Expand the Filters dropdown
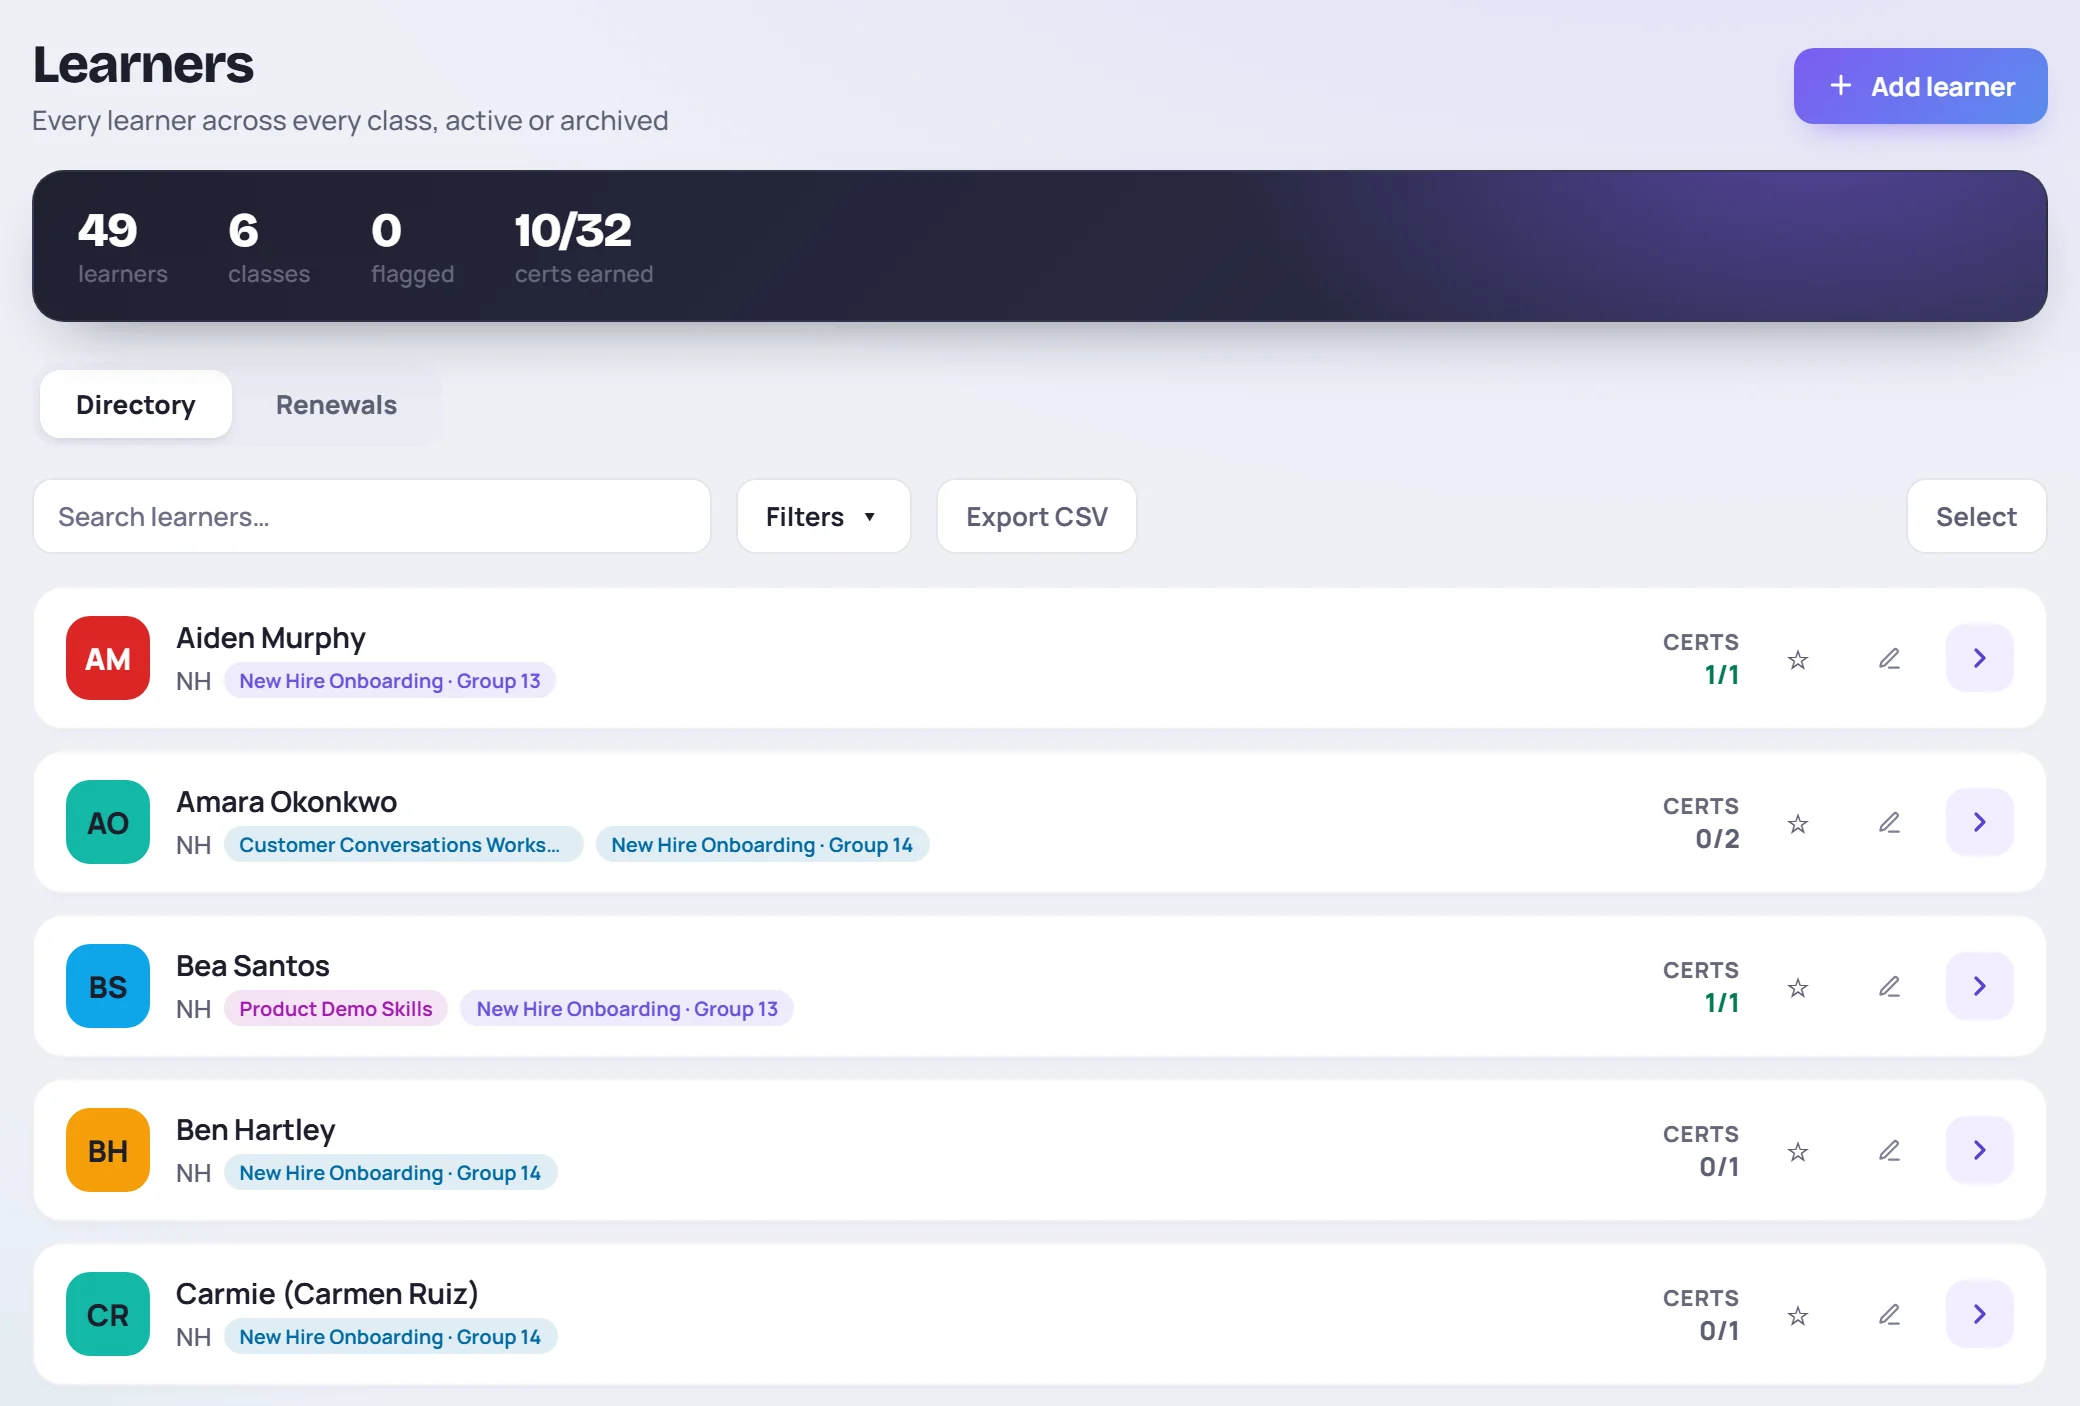The image size is (2080, 1406). [x=823, y=516]
